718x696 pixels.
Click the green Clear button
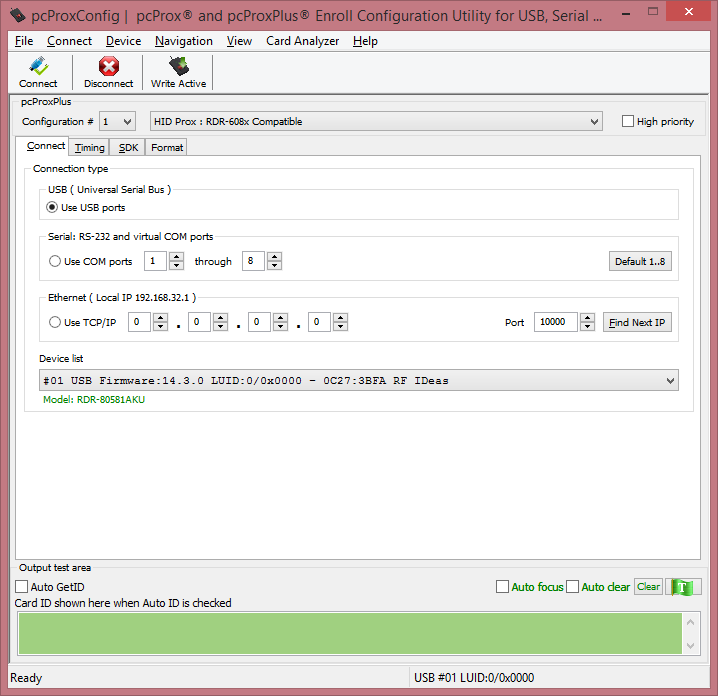[648, 587]
